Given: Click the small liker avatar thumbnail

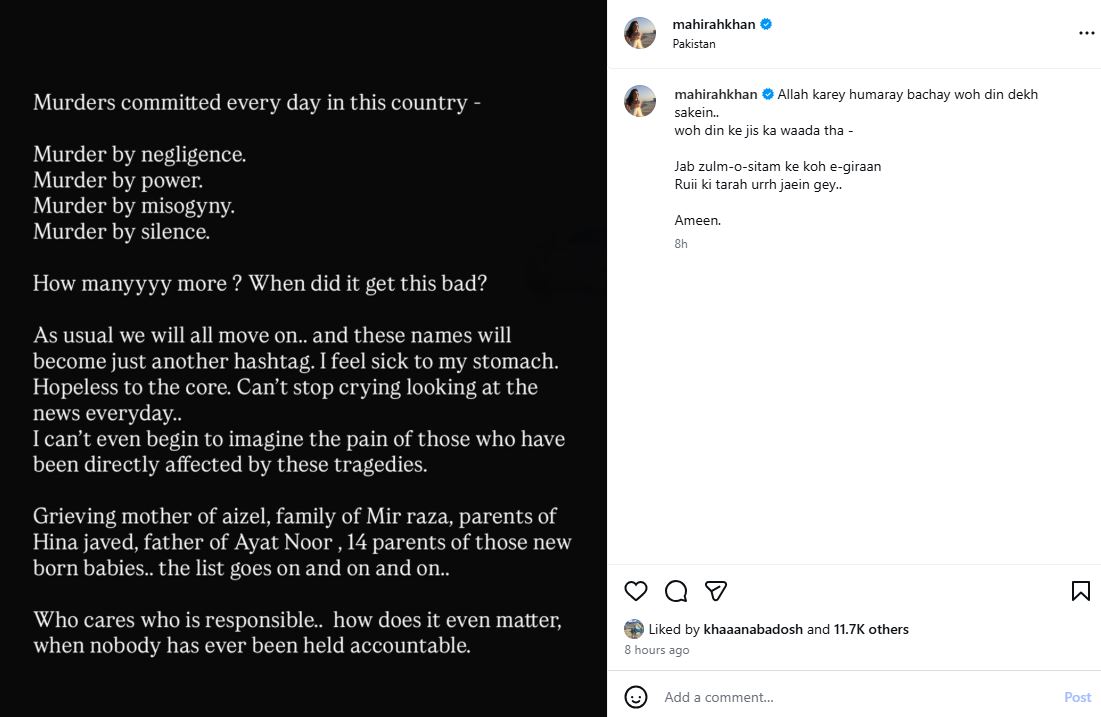Looking at the screenshot, I should coord(633,629).
